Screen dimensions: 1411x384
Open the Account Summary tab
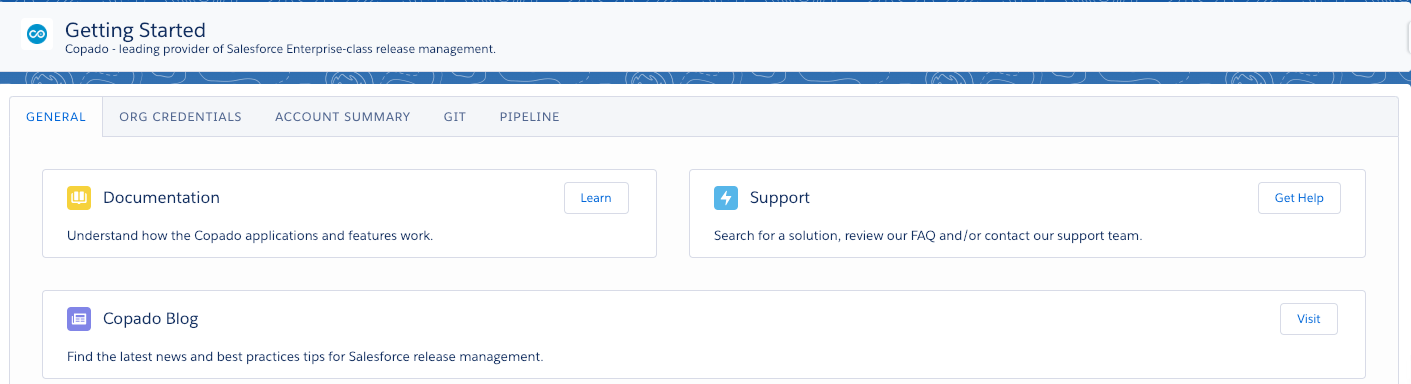(343, 117)
